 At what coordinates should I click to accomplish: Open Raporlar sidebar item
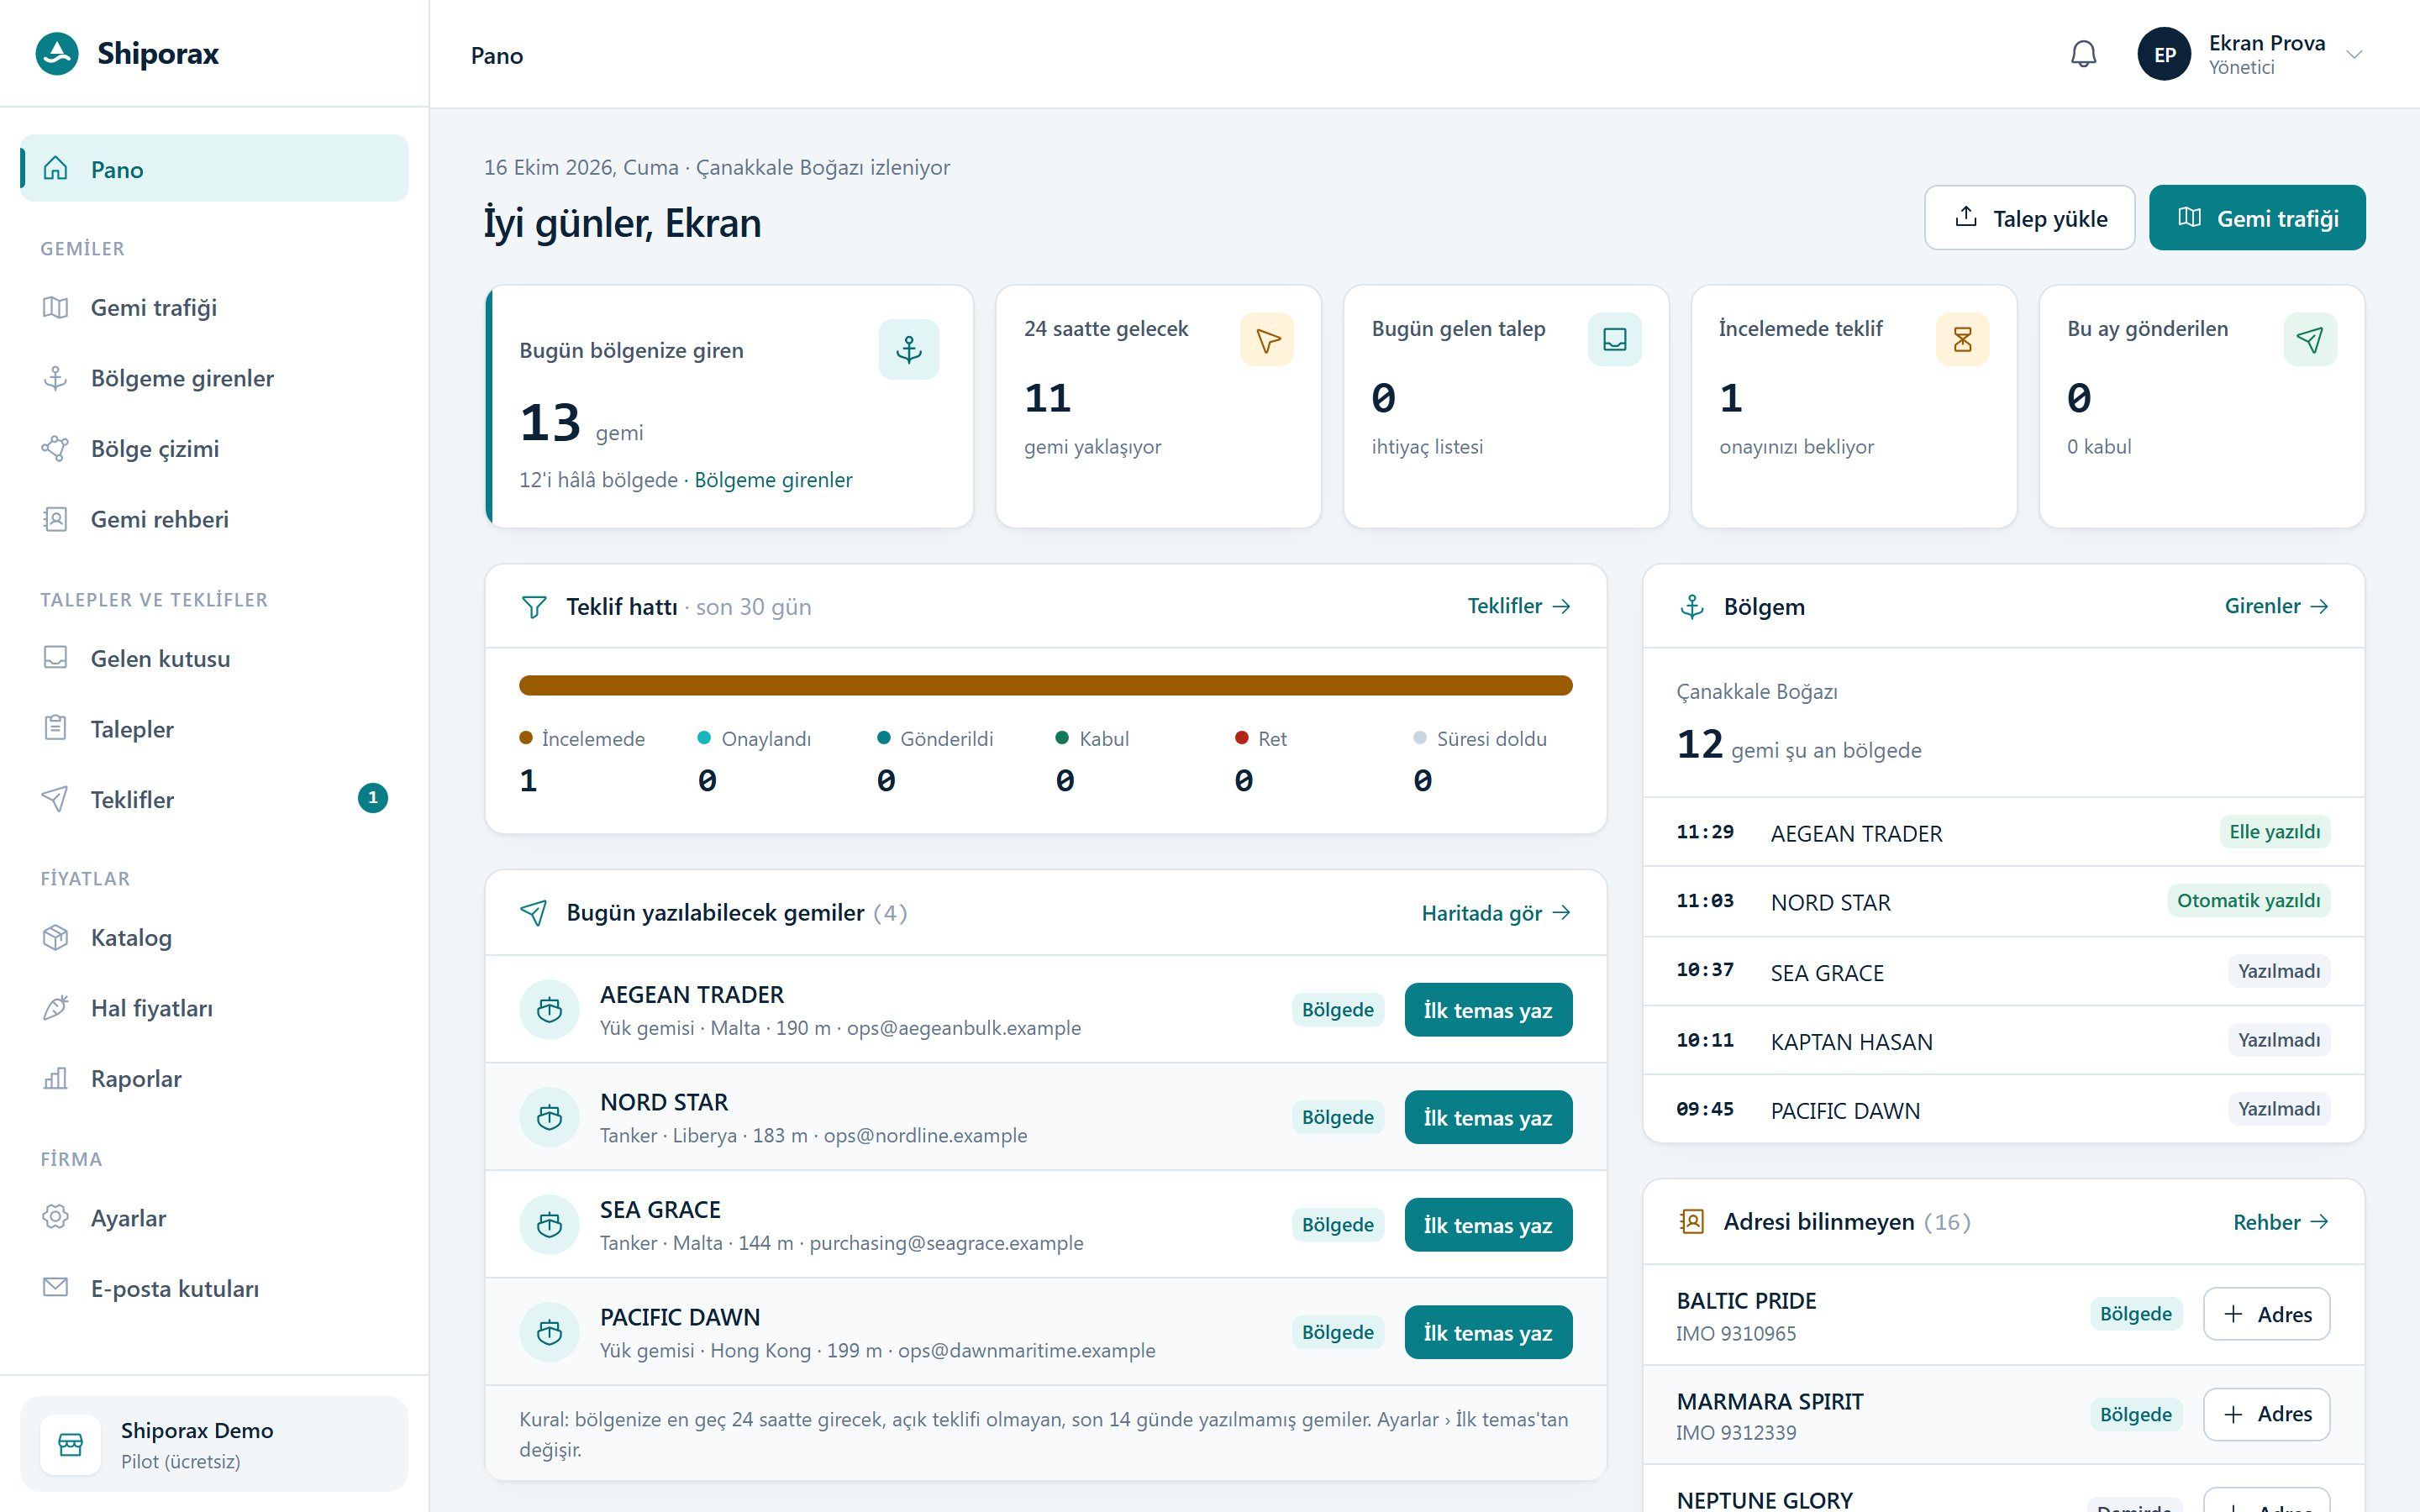point(214,1079)
